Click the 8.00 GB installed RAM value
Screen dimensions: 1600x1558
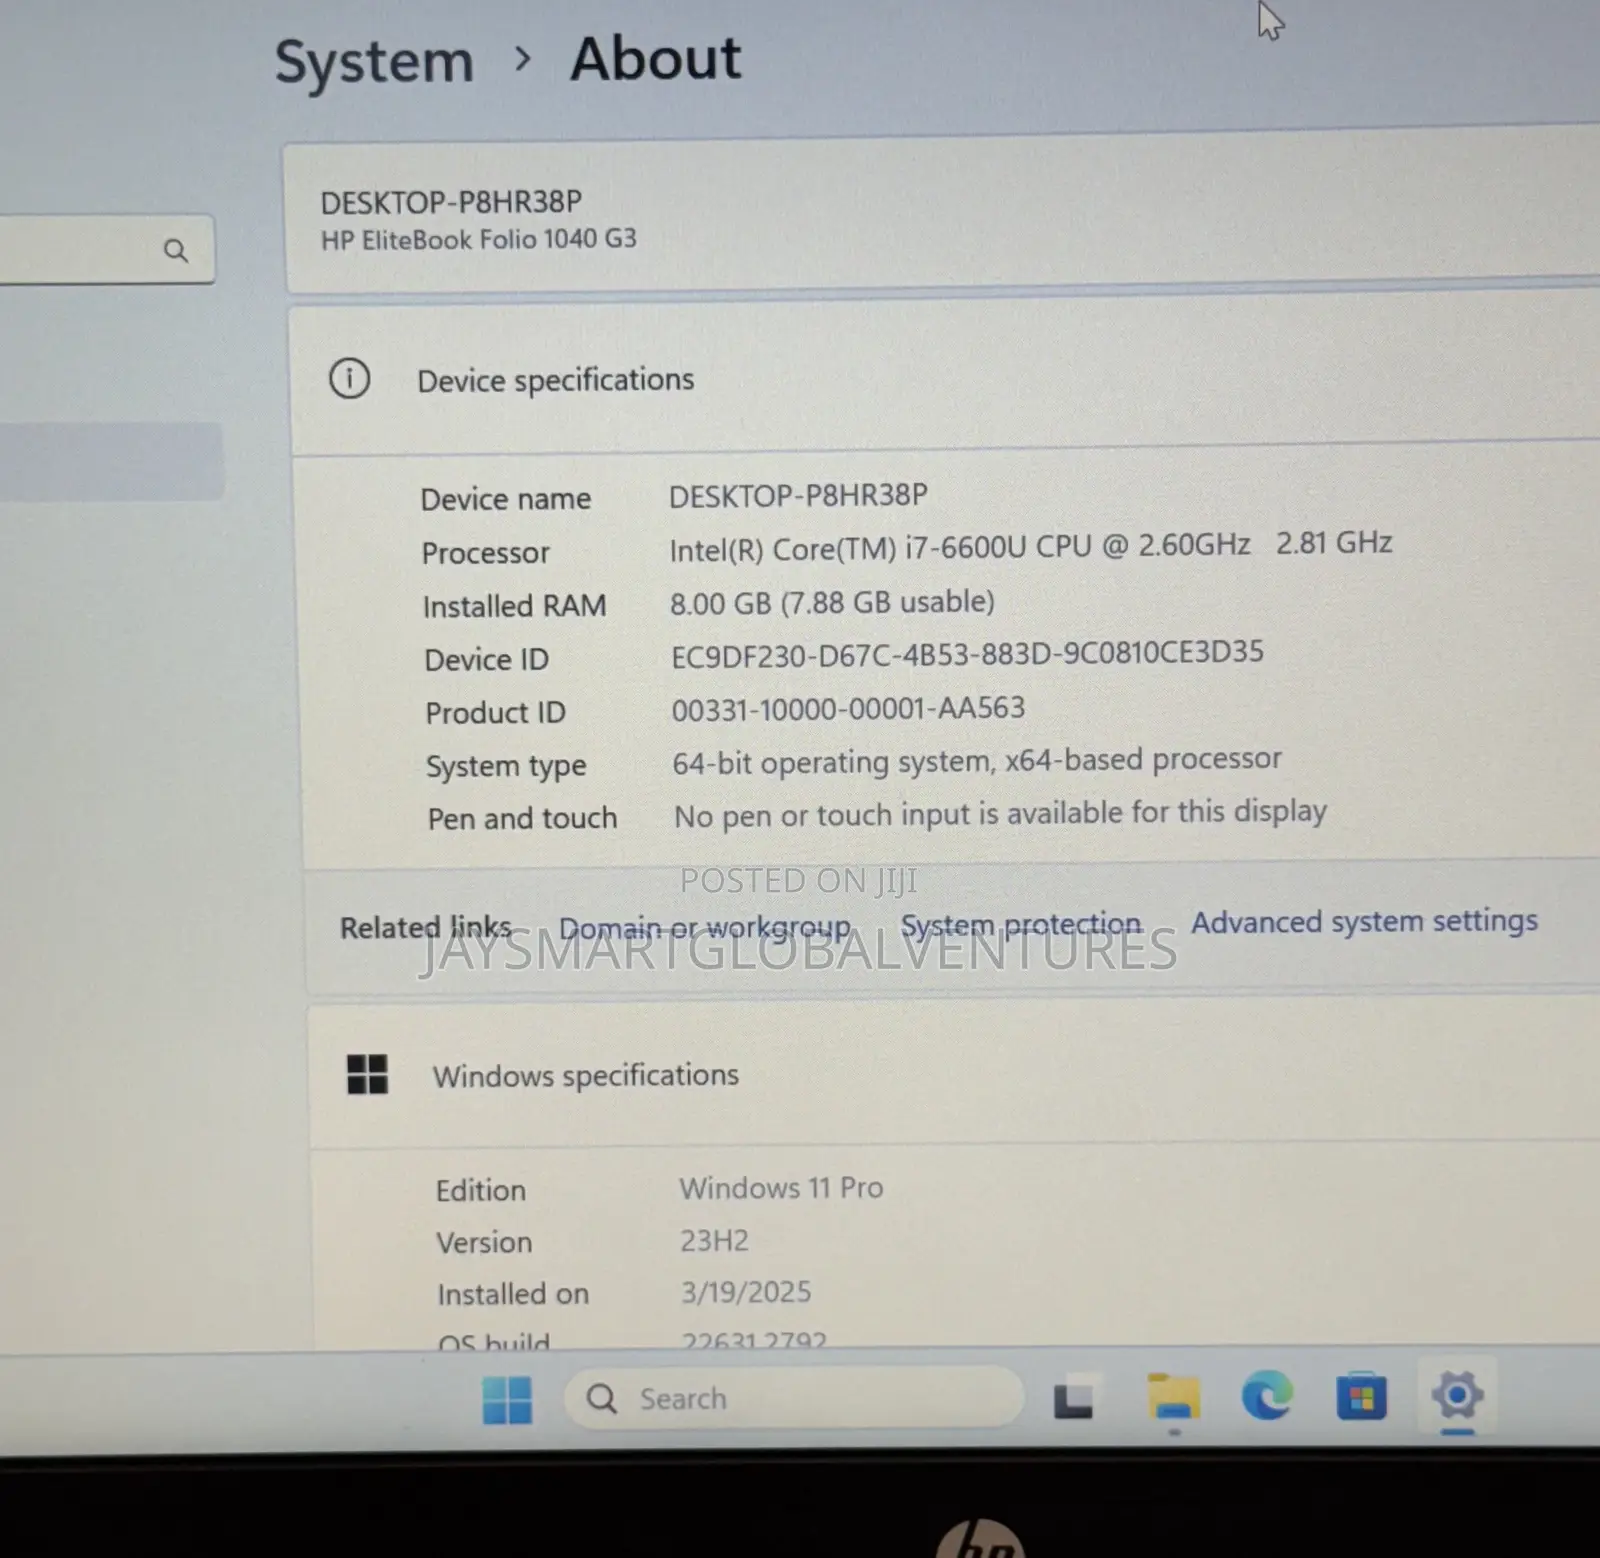(832, 602)
